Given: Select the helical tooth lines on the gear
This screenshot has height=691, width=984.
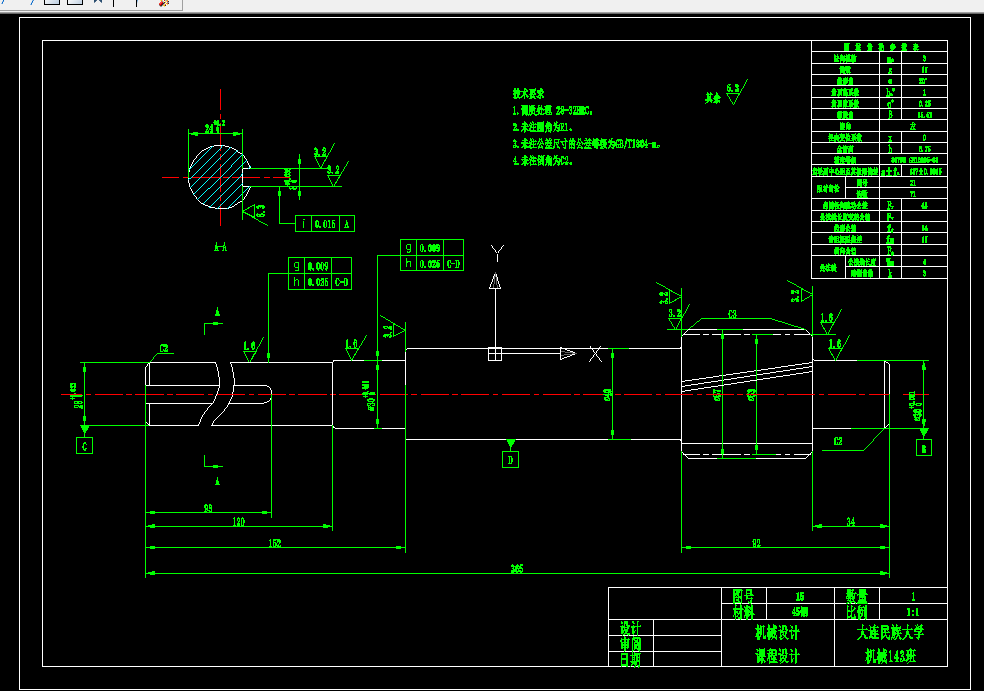Looking at the screenshot, I should point(747,377).
